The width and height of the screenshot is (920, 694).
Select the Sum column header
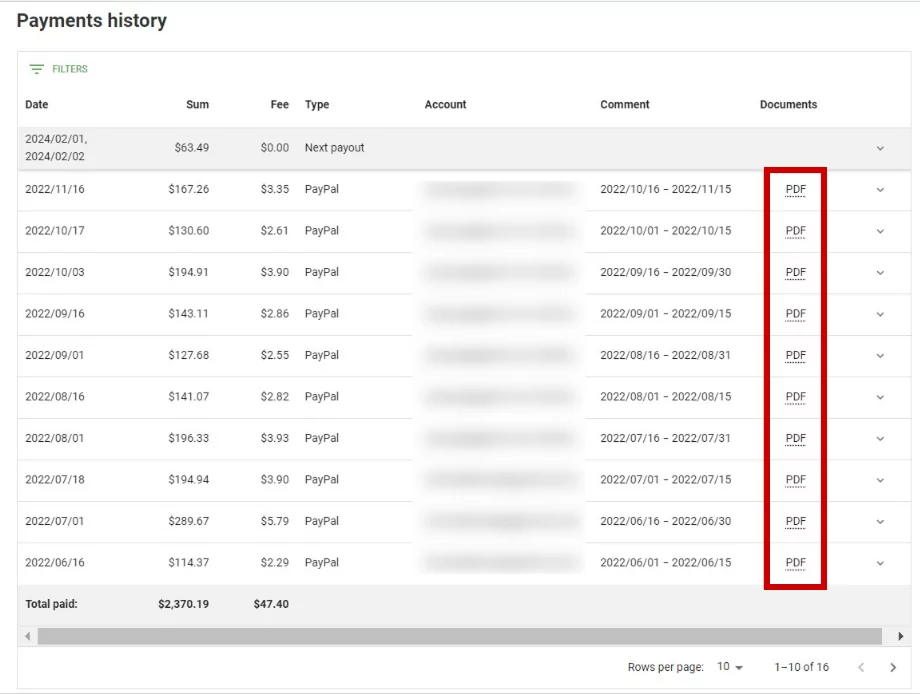click(196, 104)
